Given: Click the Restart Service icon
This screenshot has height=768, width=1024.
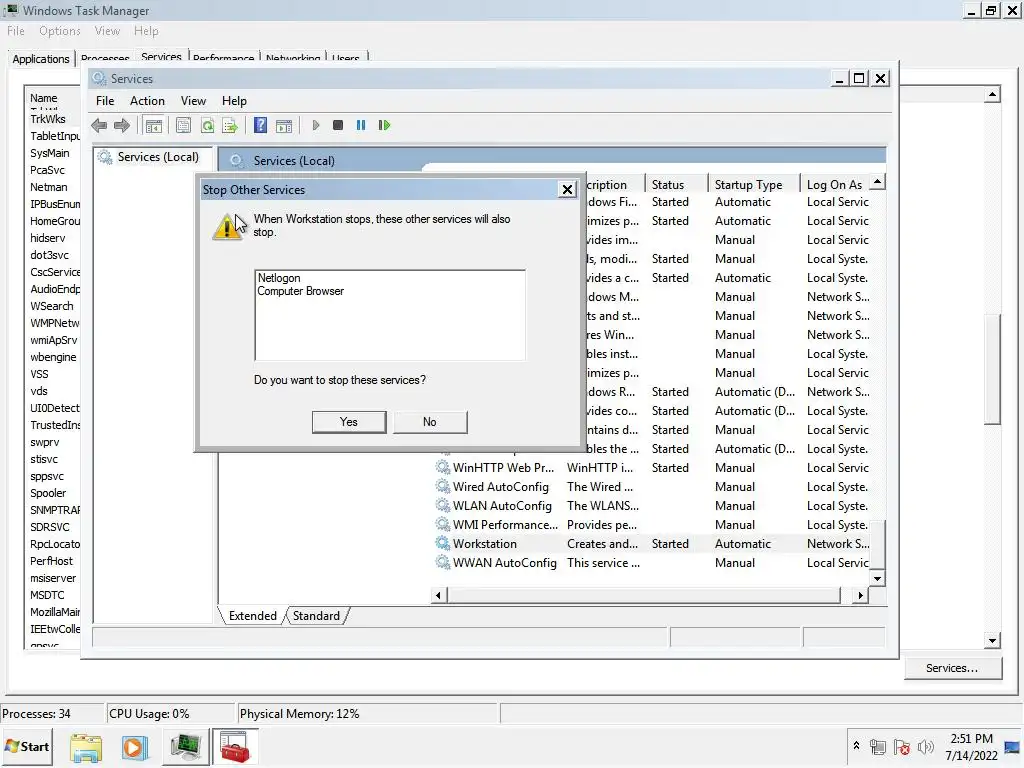Looking at the screenshot, I should click(384, 125).
